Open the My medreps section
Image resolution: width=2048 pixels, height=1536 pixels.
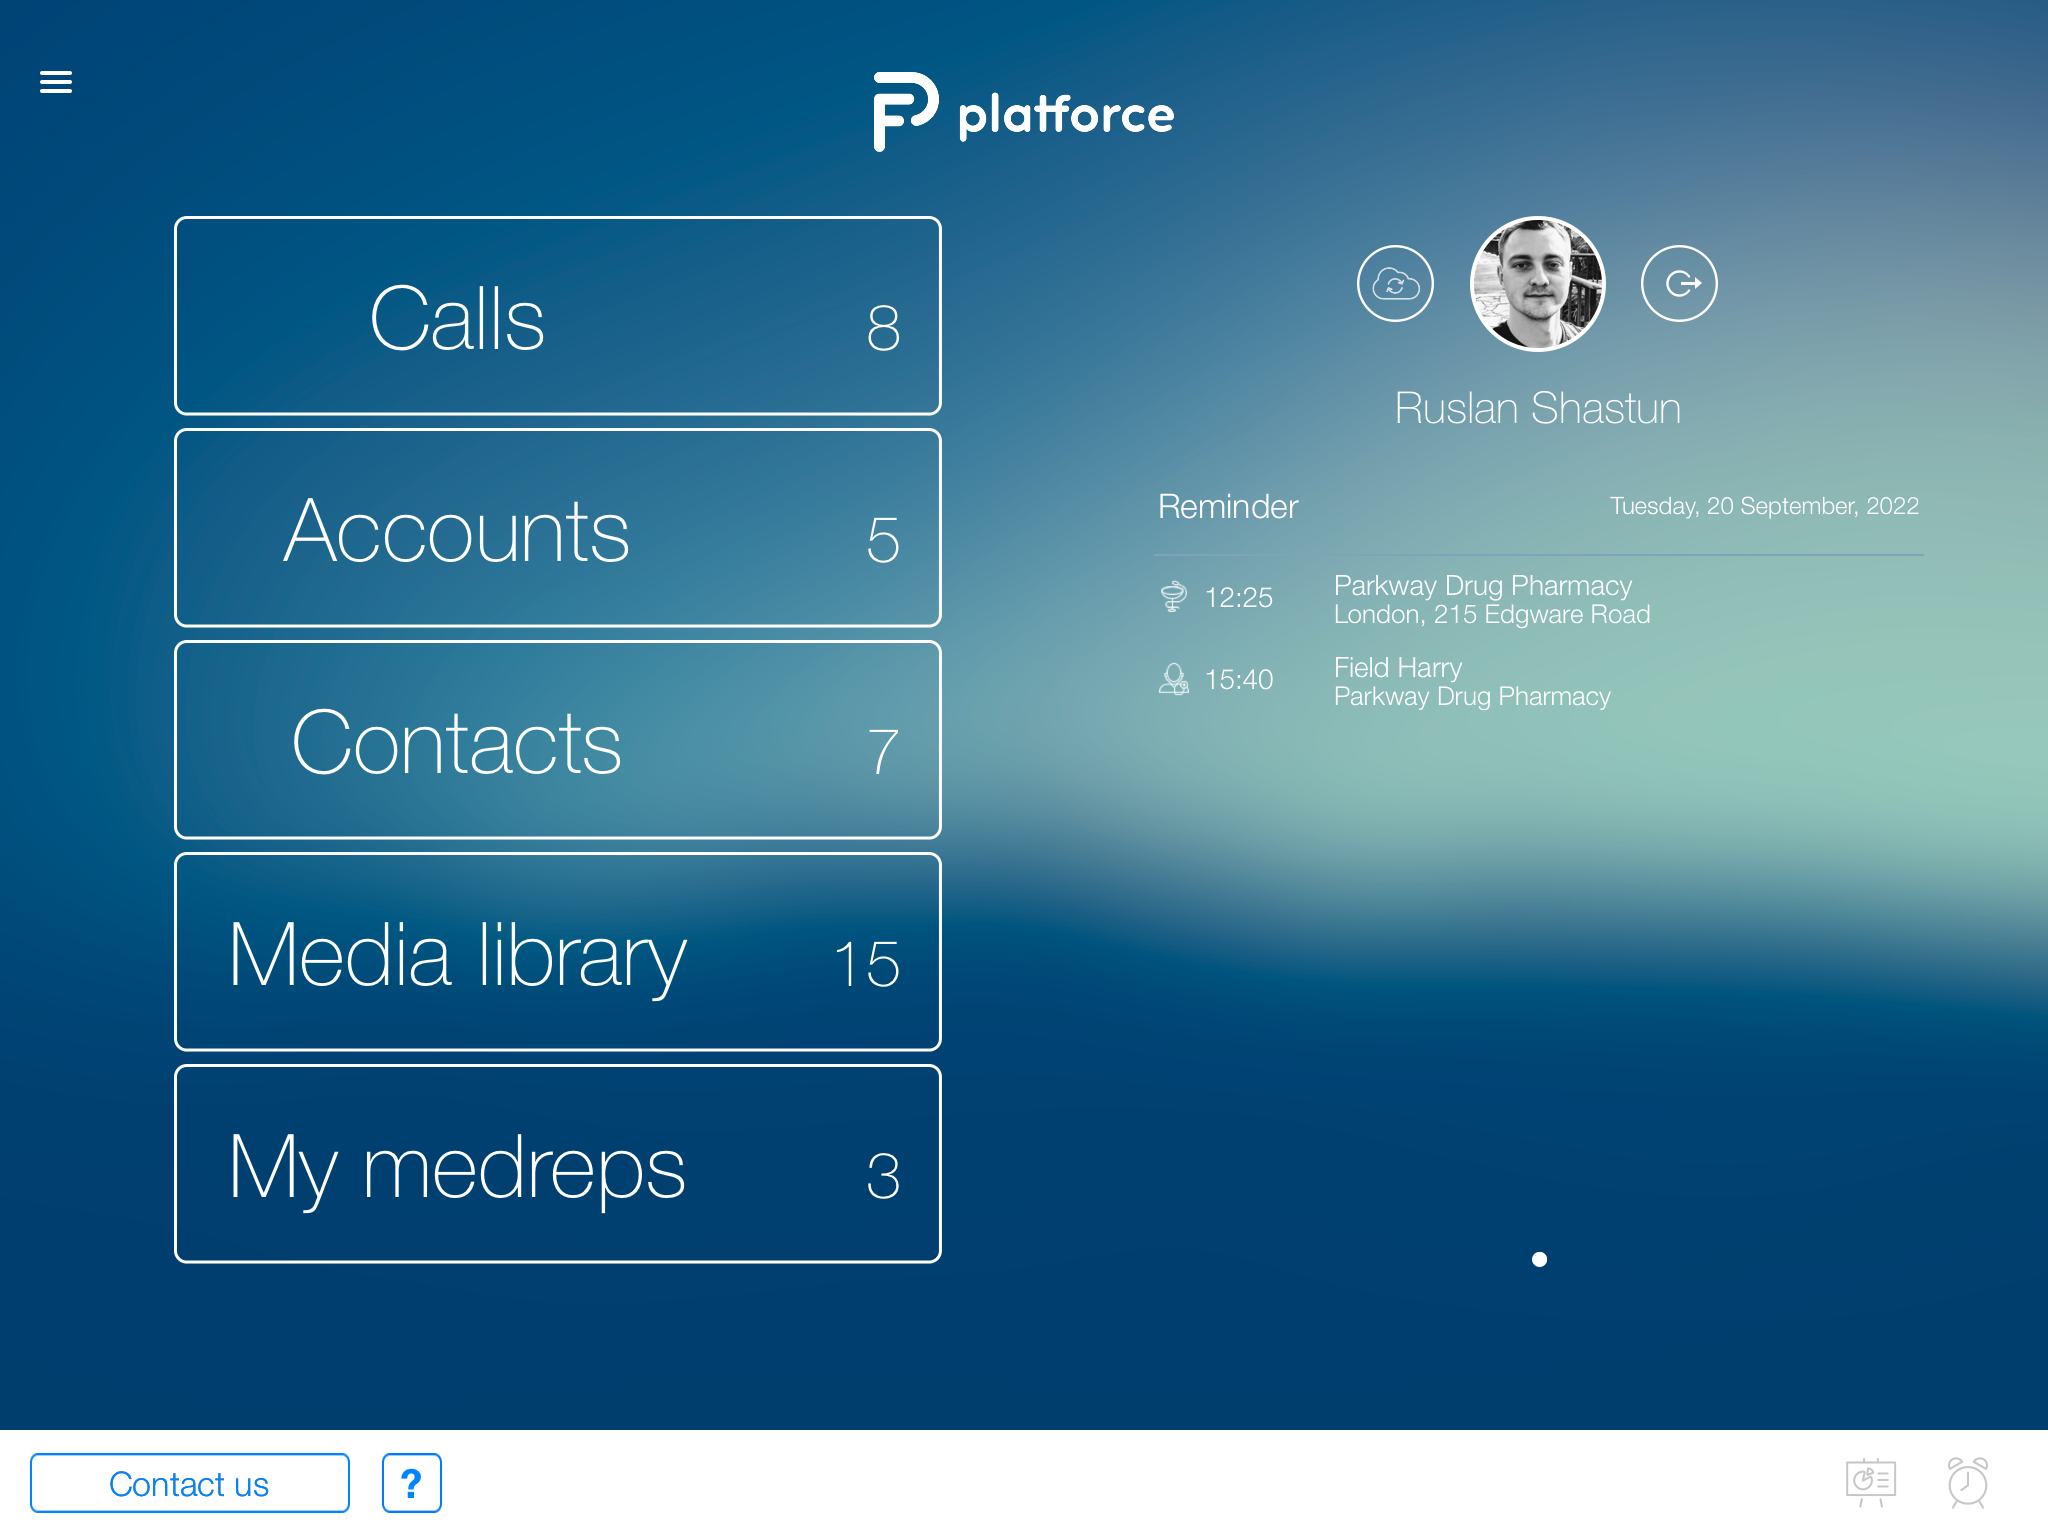pyautogui.click(x=557, y=1164)
